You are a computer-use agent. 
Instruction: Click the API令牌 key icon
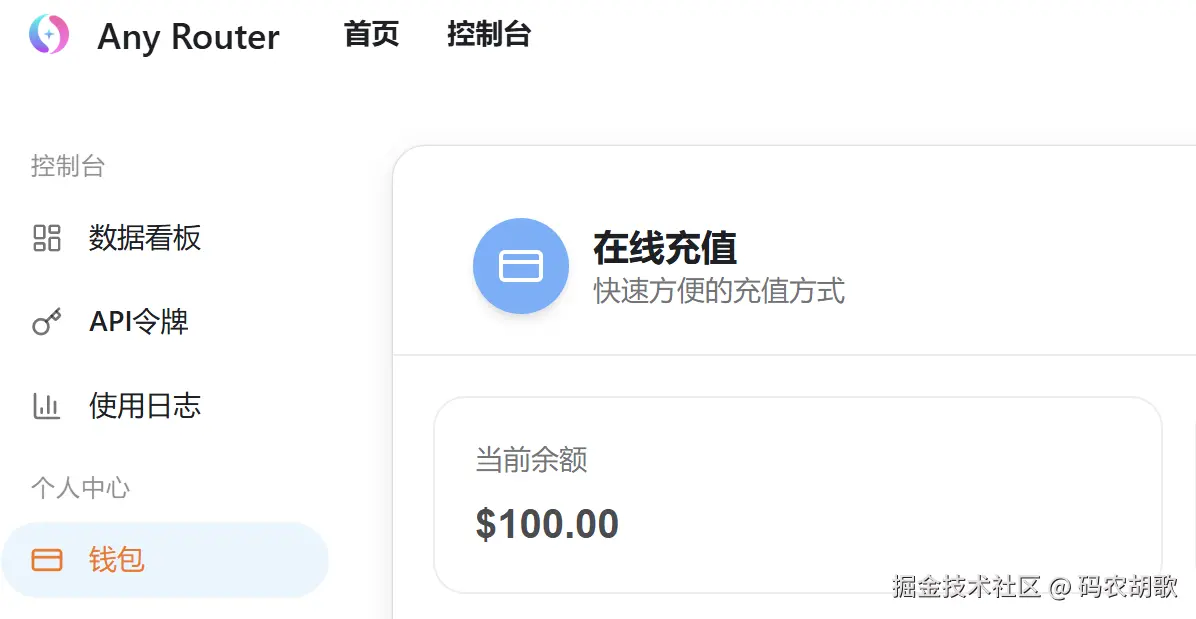pos(47,322)
